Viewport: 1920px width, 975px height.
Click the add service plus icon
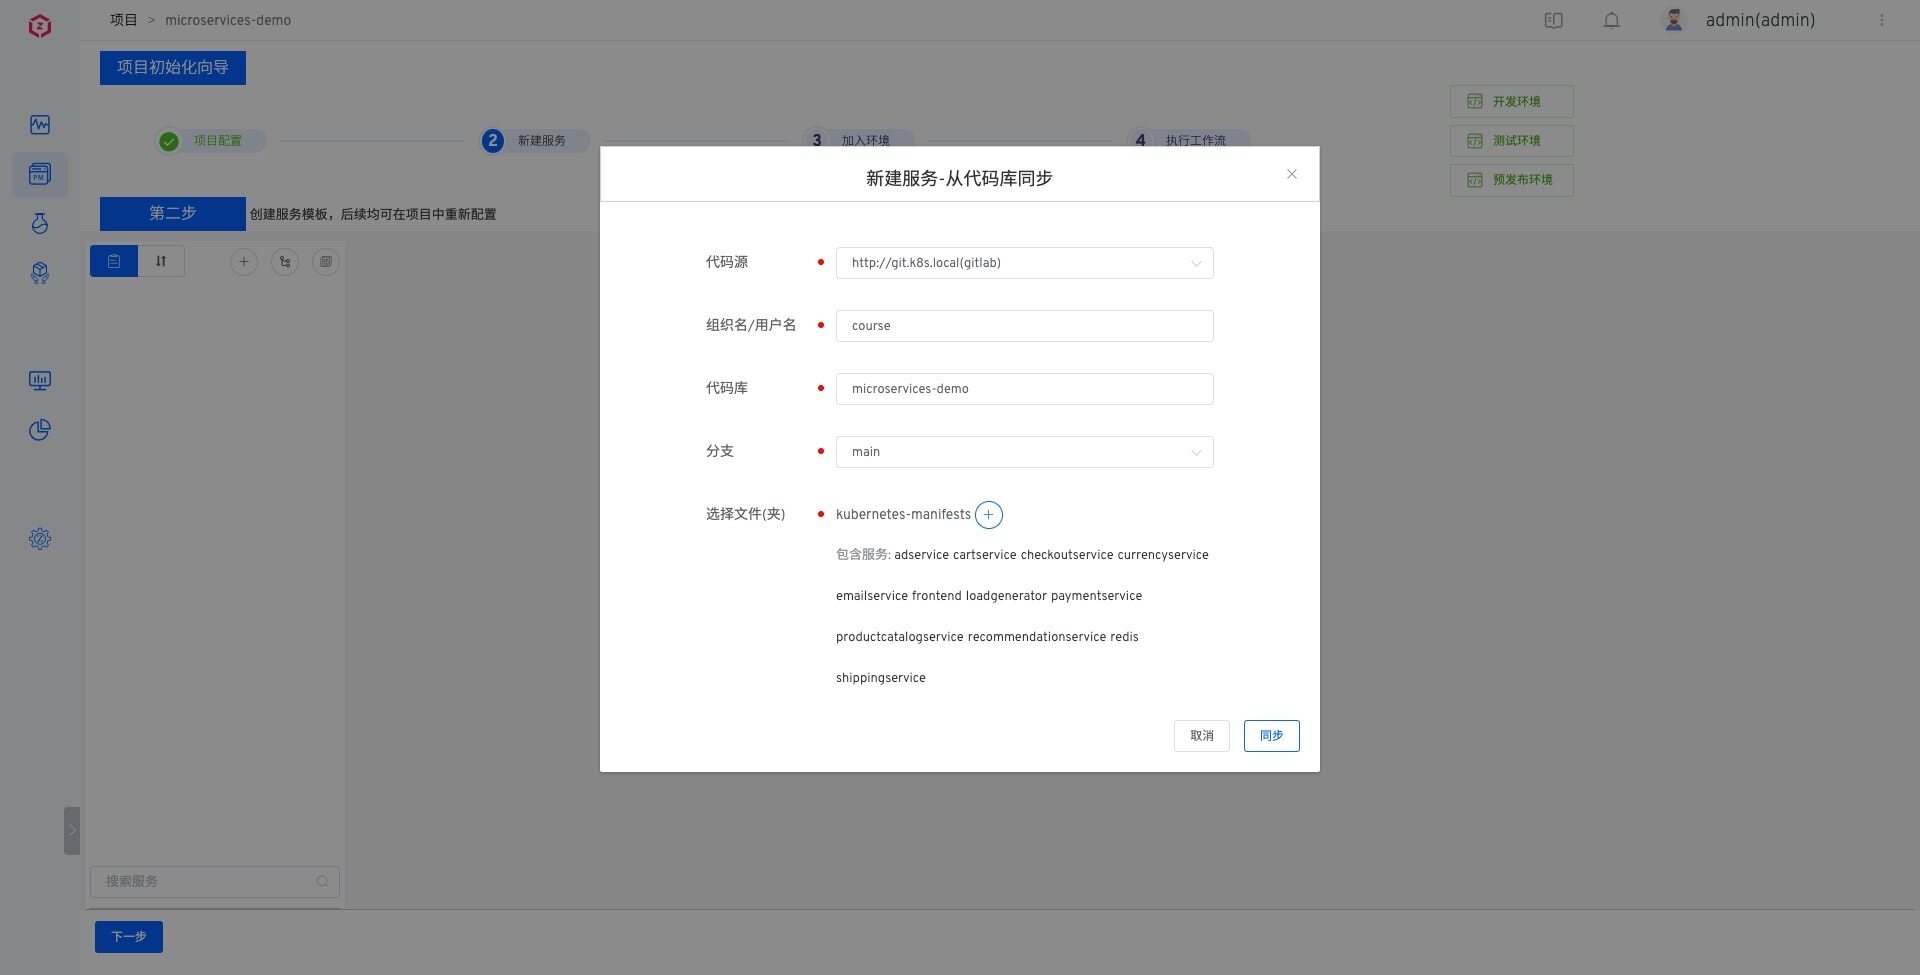(244, 262)
